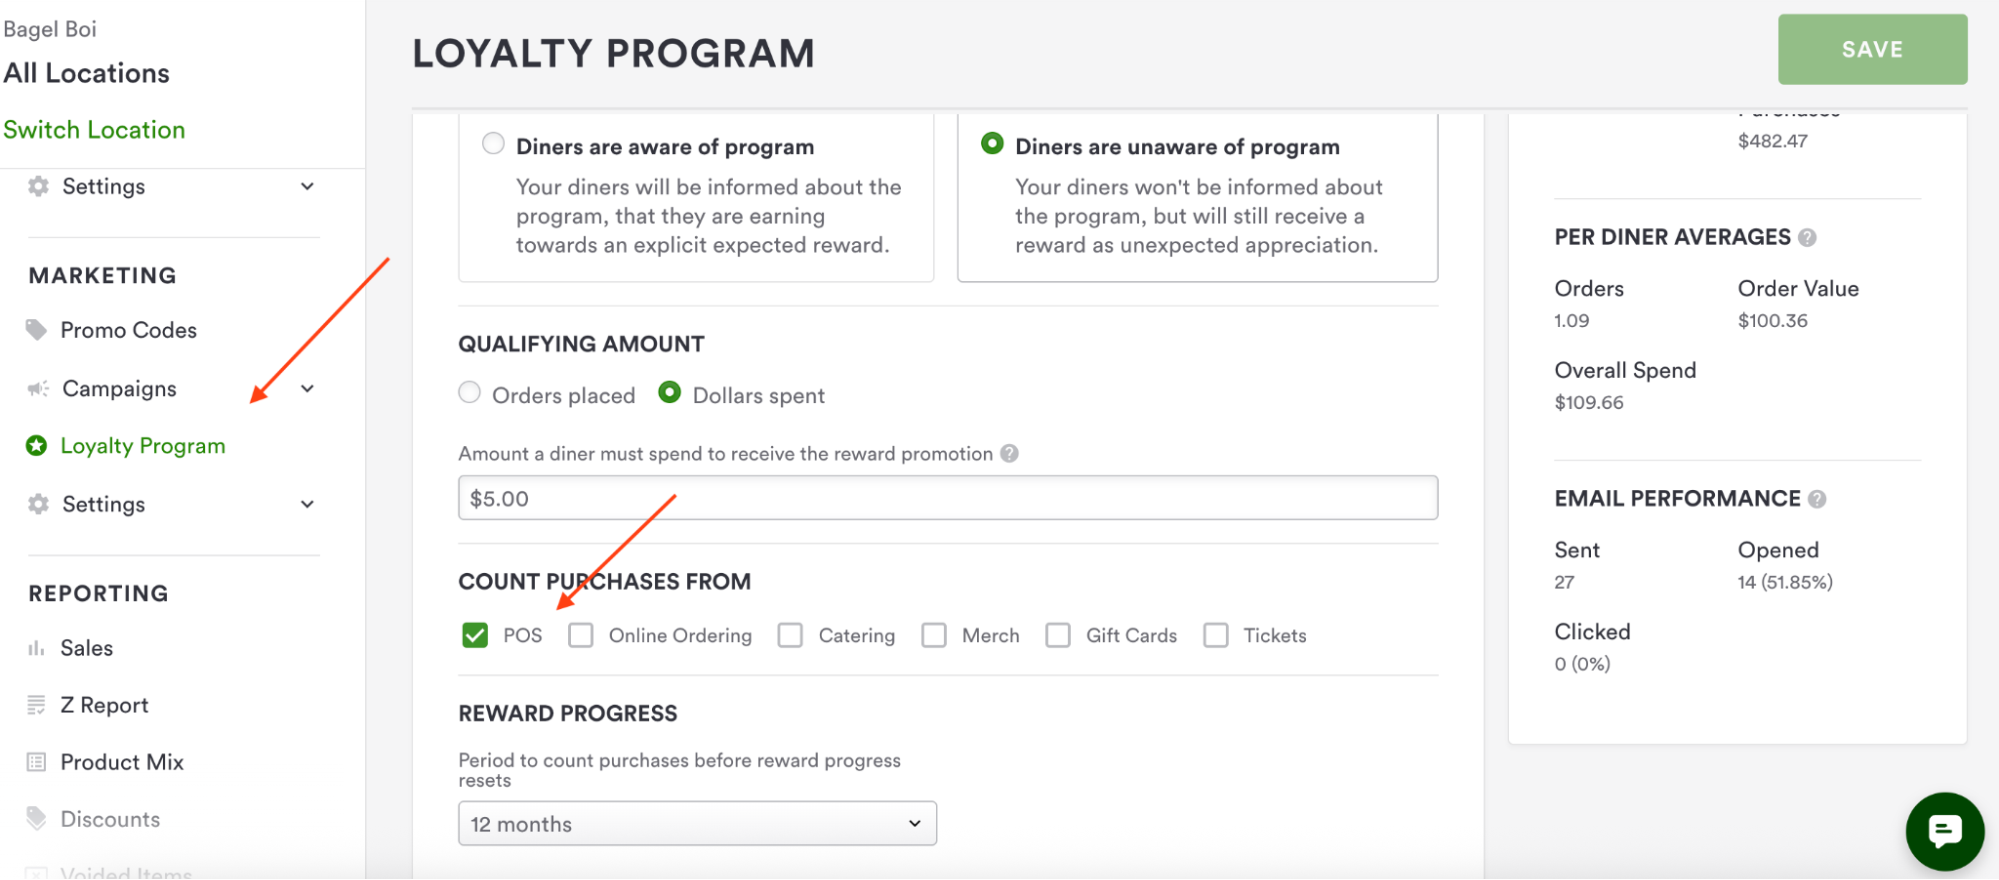Click the Switch Location link

tap(94, 130)
